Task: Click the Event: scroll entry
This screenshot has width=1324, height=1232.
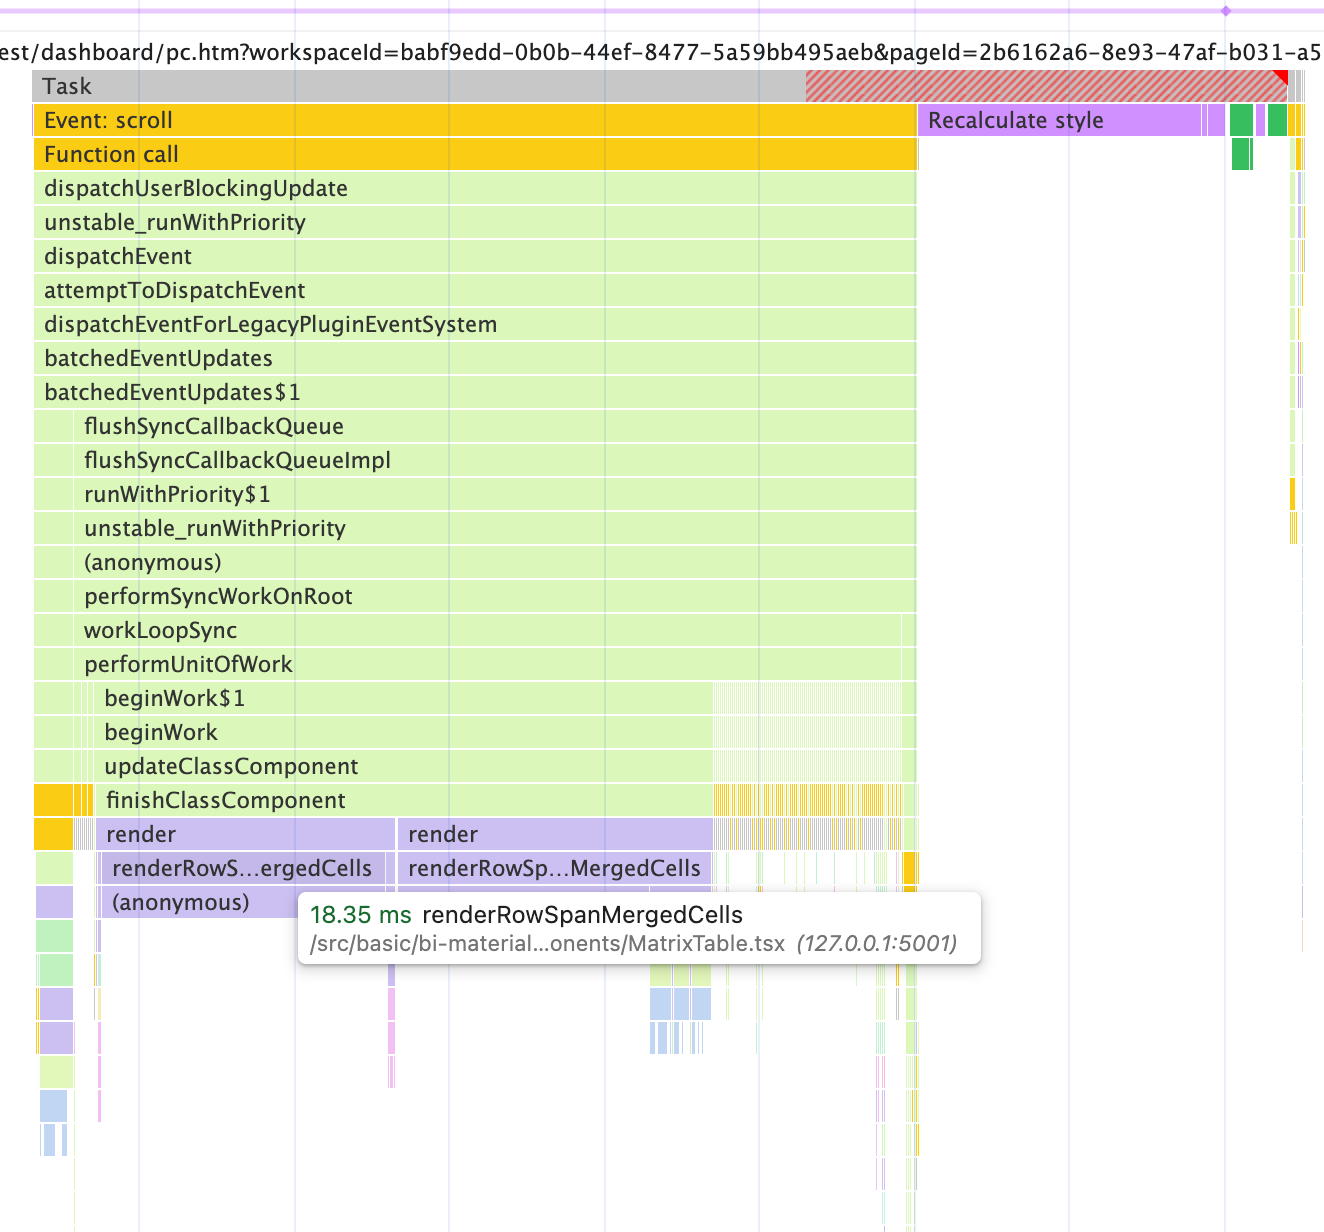Action: tap(475, 120)
